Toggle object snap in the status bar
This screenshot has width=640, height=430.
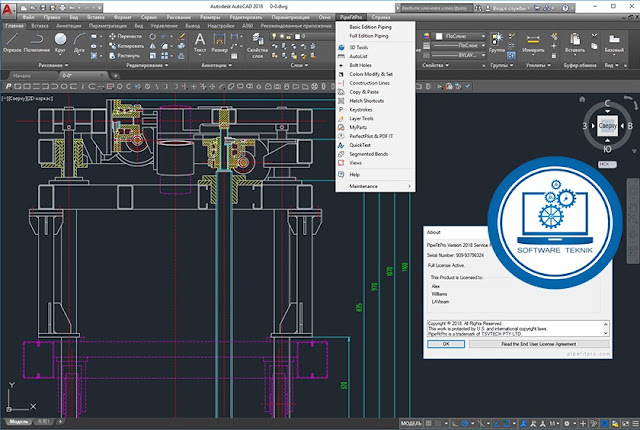(507, 424)
